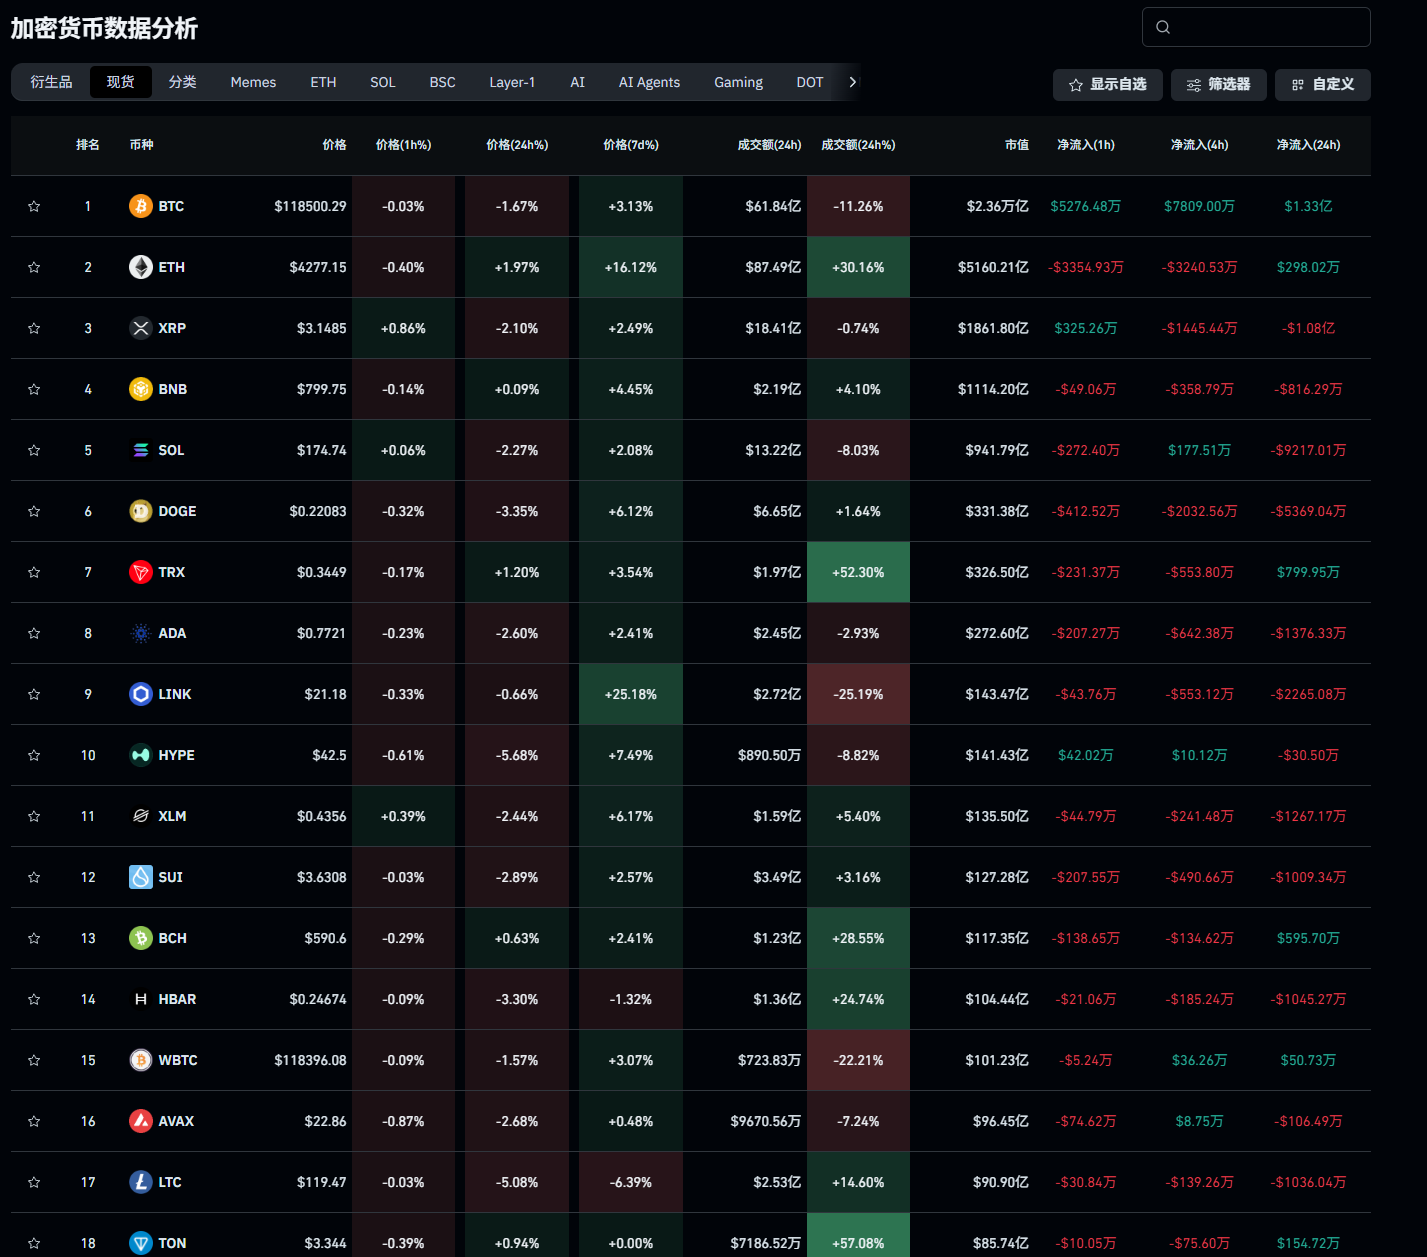Sort by 价格(7d%) column header
Viewport: 1427px width, 1257px height.
pos(631,145)
